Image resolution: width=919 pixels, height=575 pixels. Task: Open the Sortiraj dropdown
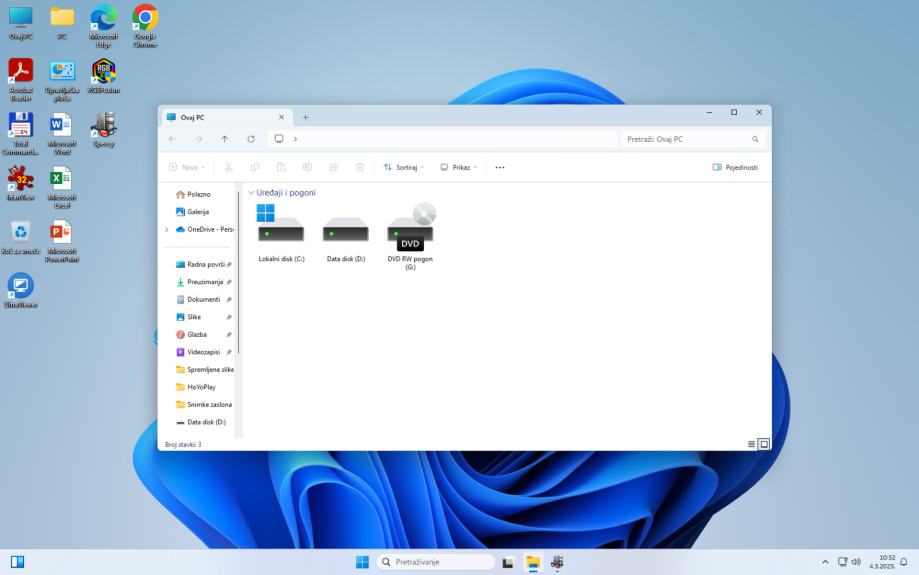point(404,167)
